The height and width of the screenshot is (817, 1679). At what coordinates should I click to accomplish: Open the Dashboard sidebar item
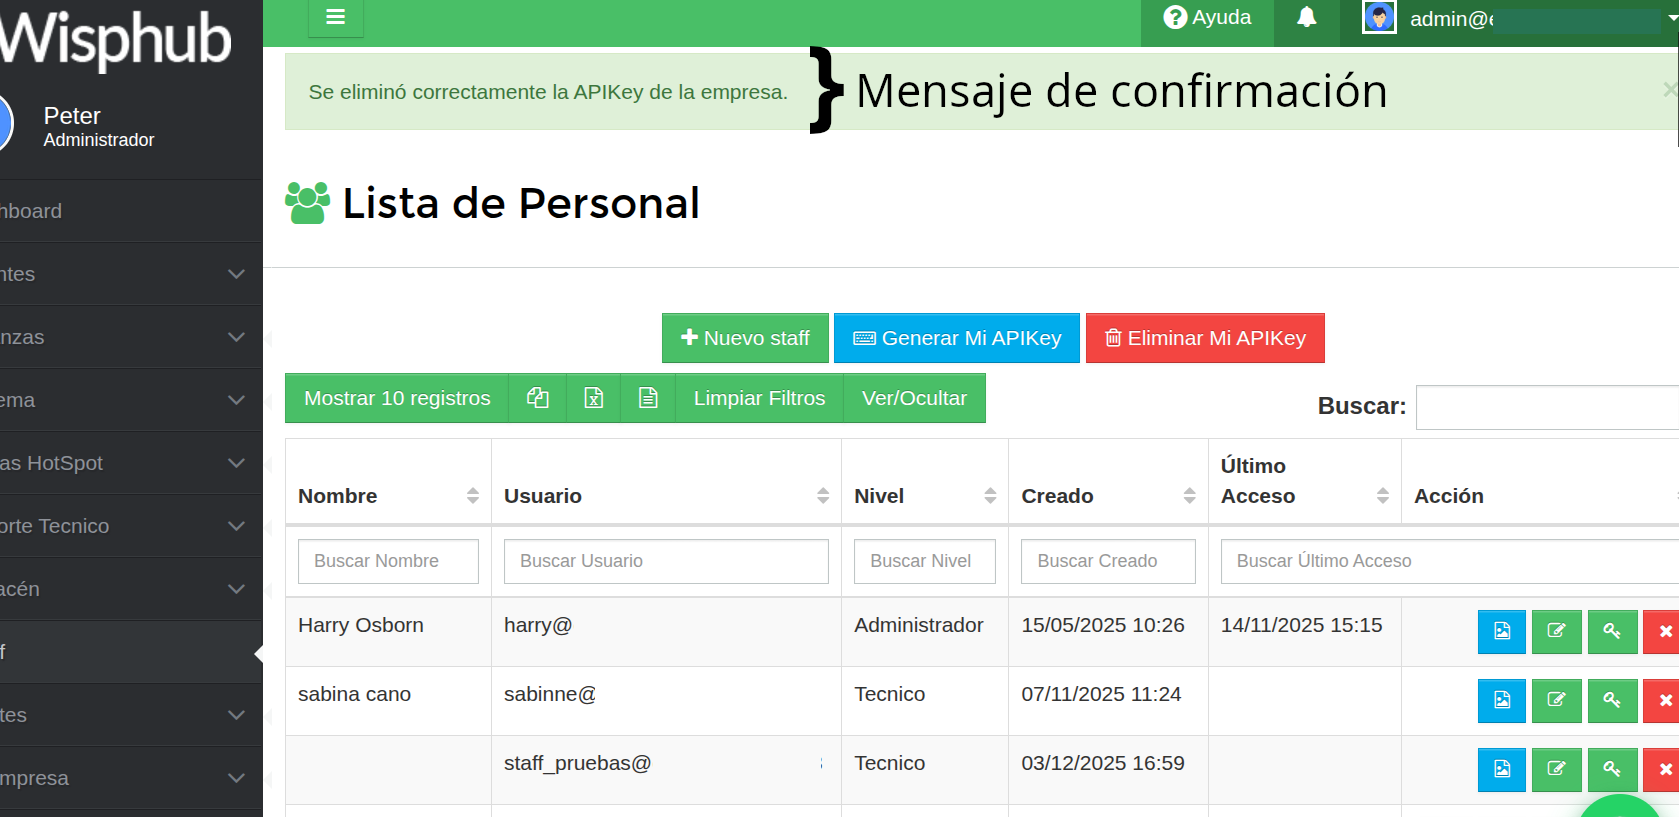[x=131, y=211]
